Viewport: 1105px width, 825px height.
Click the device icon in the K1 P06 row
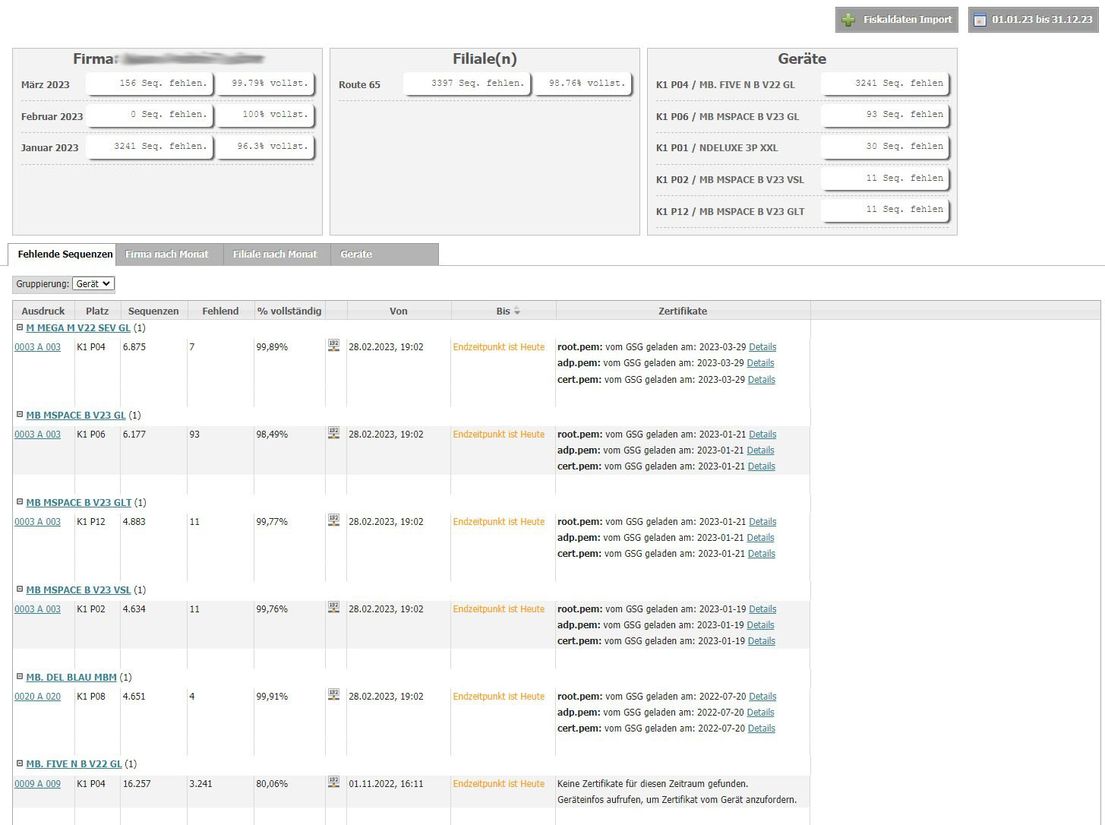pos(334,433)
